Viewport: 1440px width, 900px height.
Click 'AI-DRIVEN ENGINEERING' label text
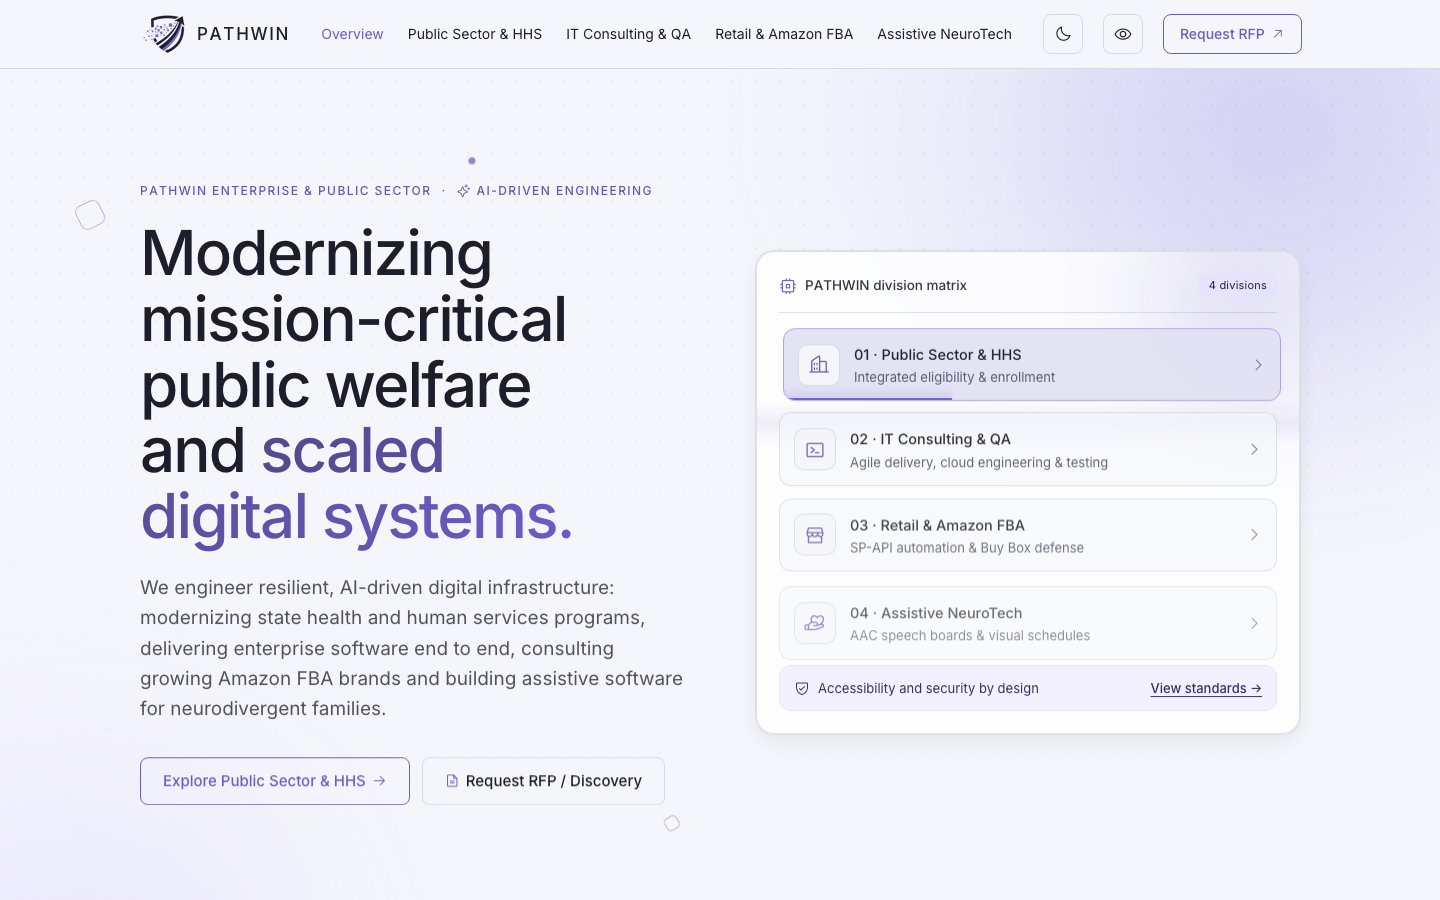click(564, 191)
